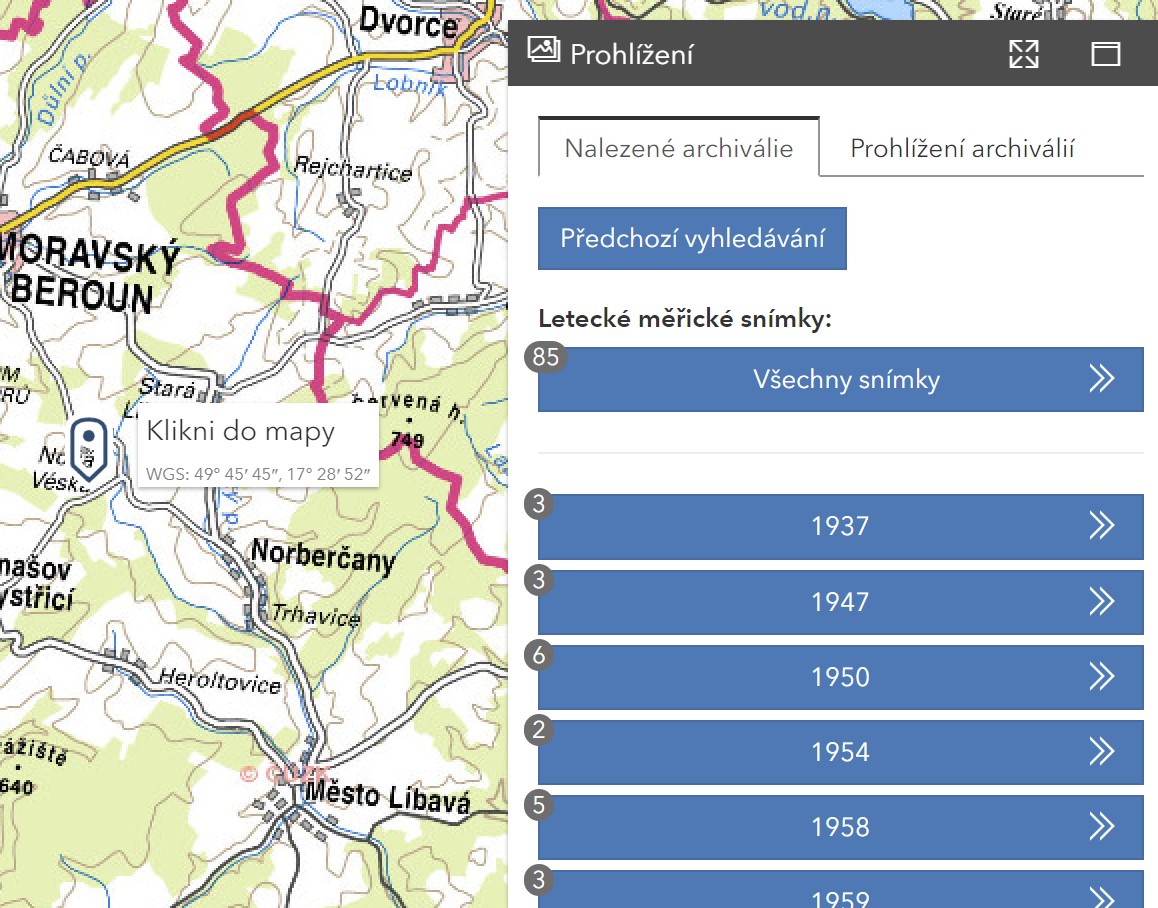Viewport: 1158px width, 908px height.
Task: Click the fullscreen expand icon in the panel header
Action: click(1024, 54)
